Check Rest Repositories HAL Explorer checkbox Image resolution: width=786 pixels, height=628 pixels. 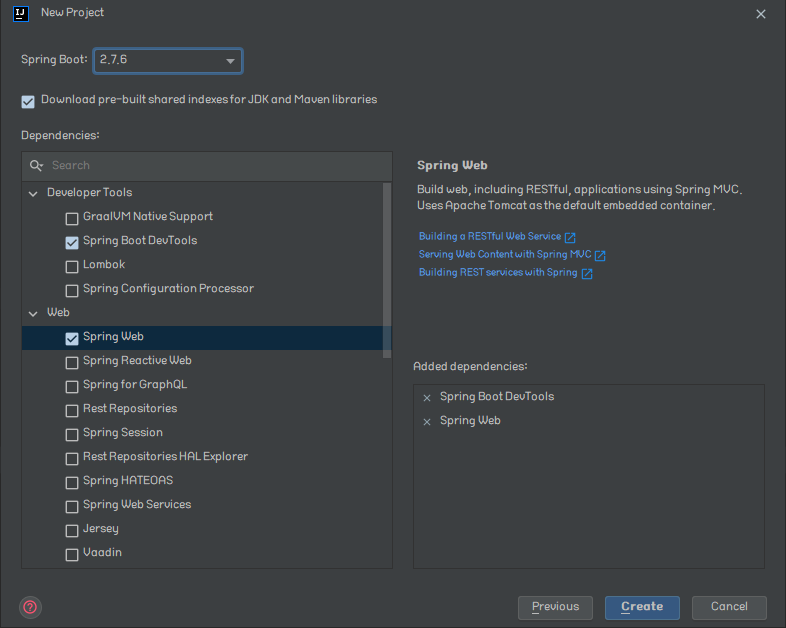point(72,459)
